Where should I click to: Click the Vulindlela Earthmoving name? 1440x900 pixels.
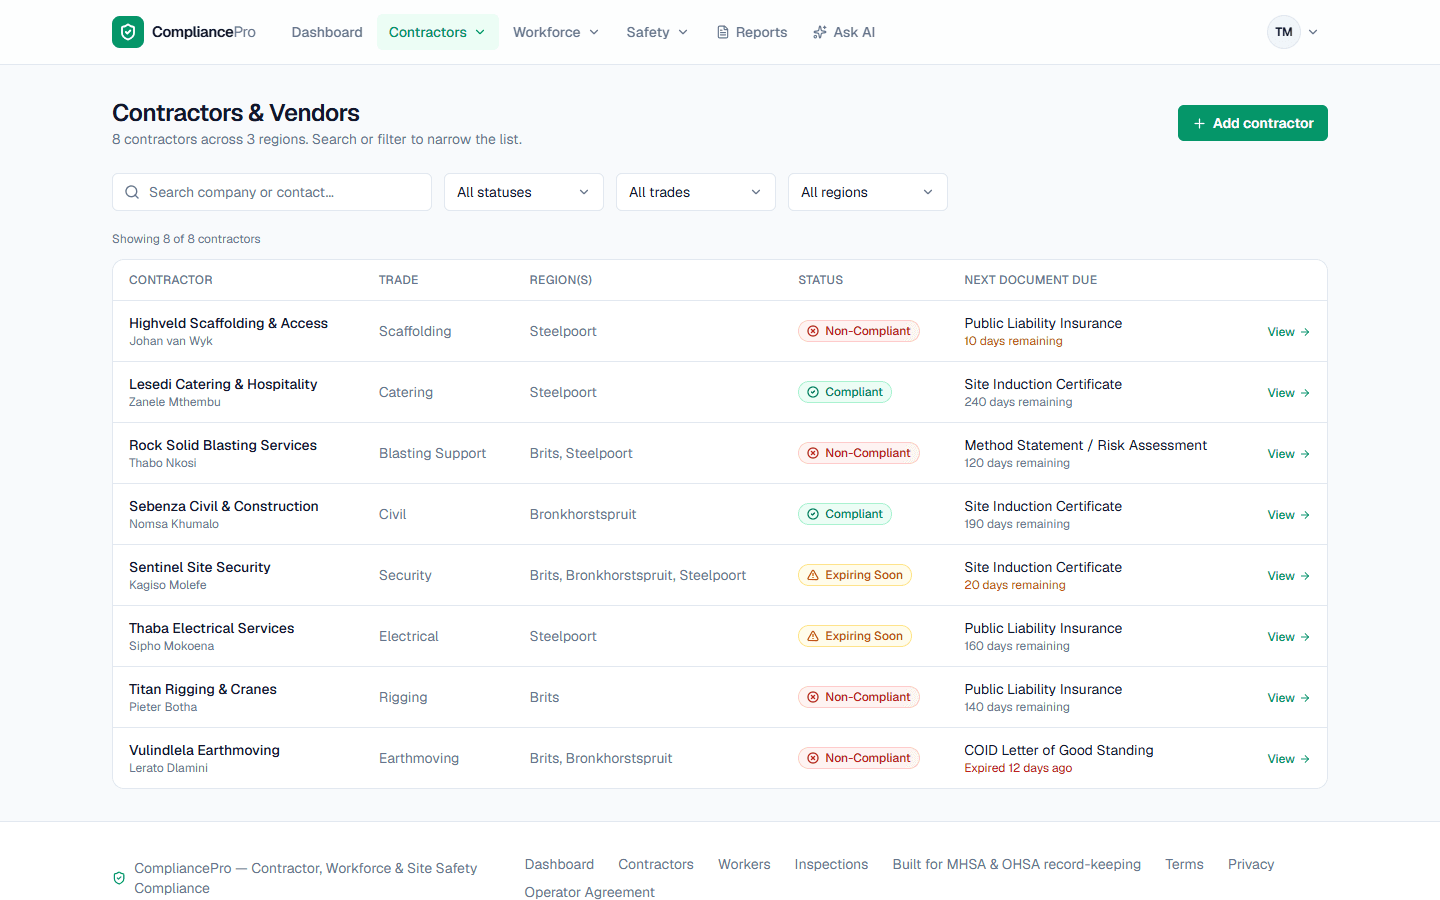[x=204, y=750]
